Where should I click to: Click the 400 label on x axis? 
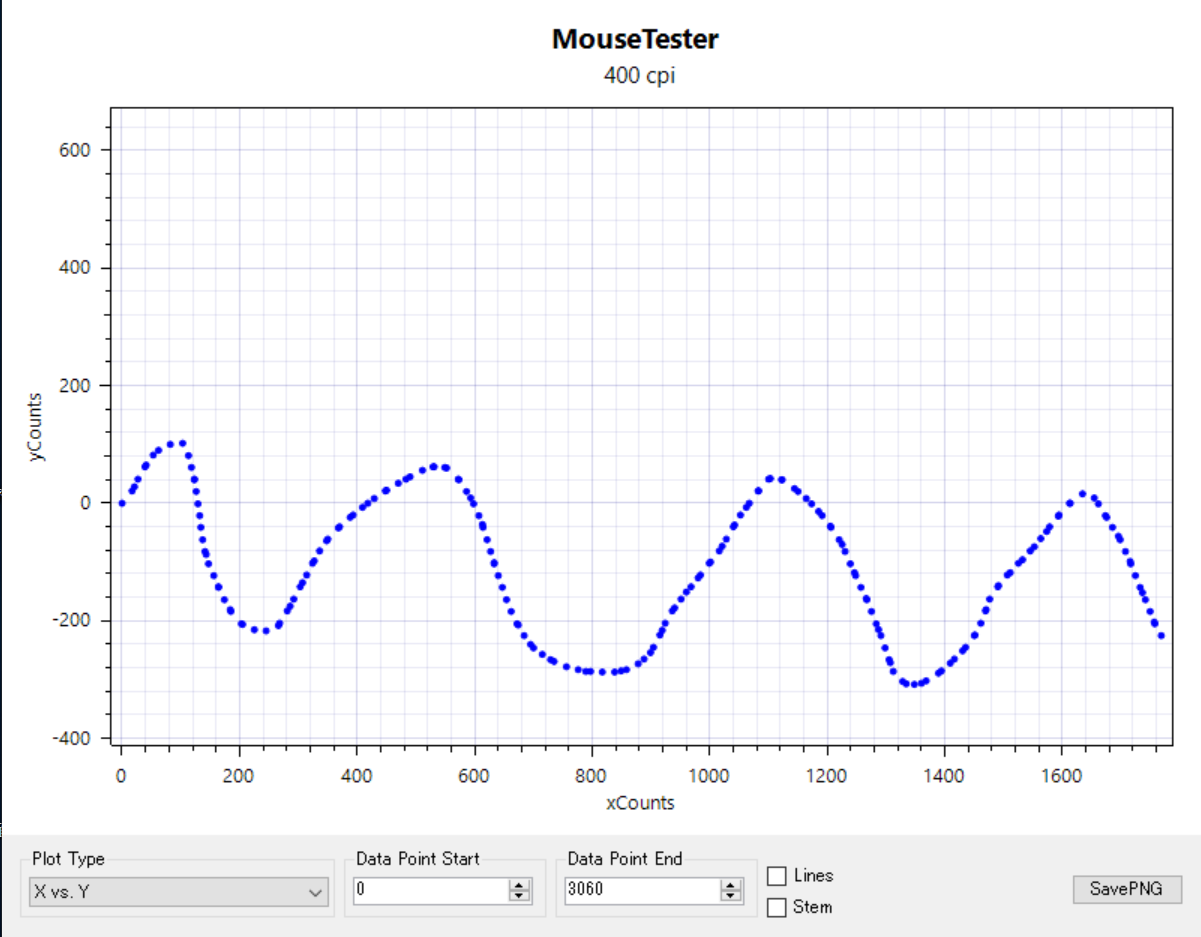pyautogui.click(x=356, y=775)
